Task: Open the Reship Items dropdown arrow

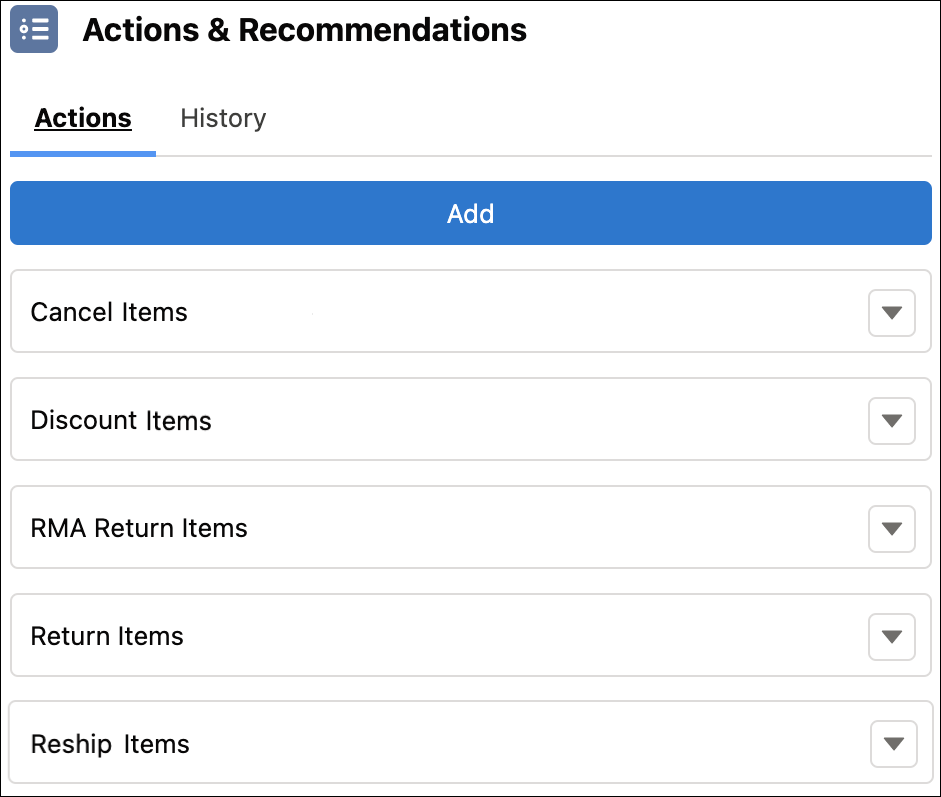Action: [x=894, y=744]
